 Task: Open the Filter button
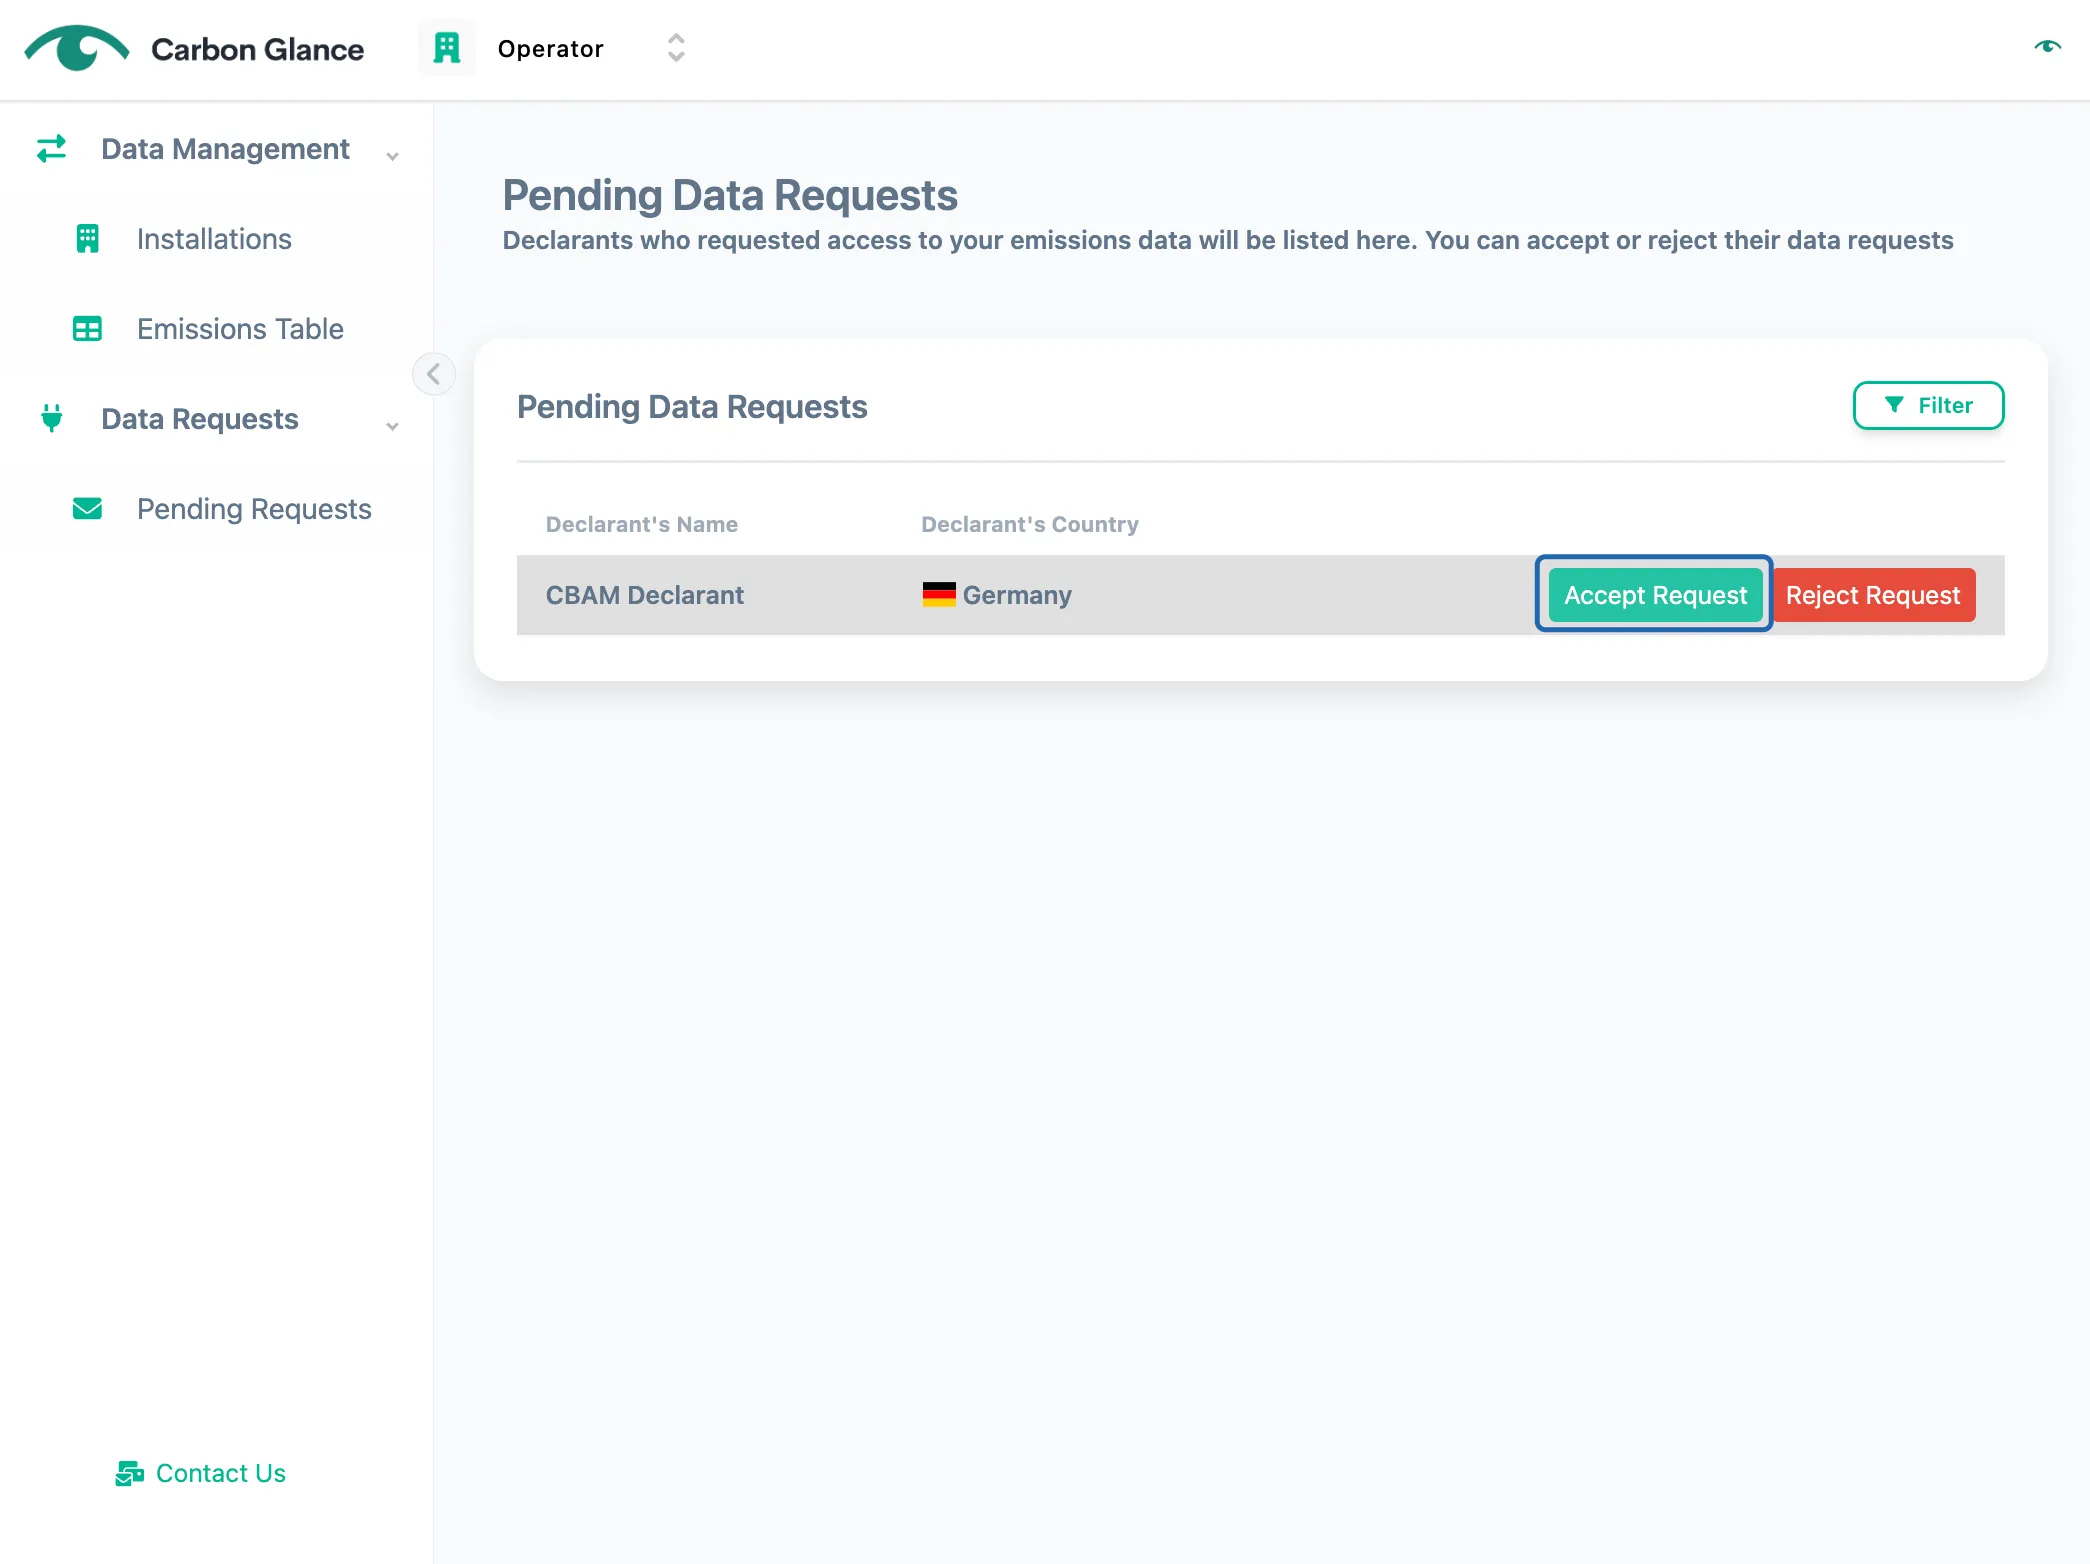click(1928, 405)
